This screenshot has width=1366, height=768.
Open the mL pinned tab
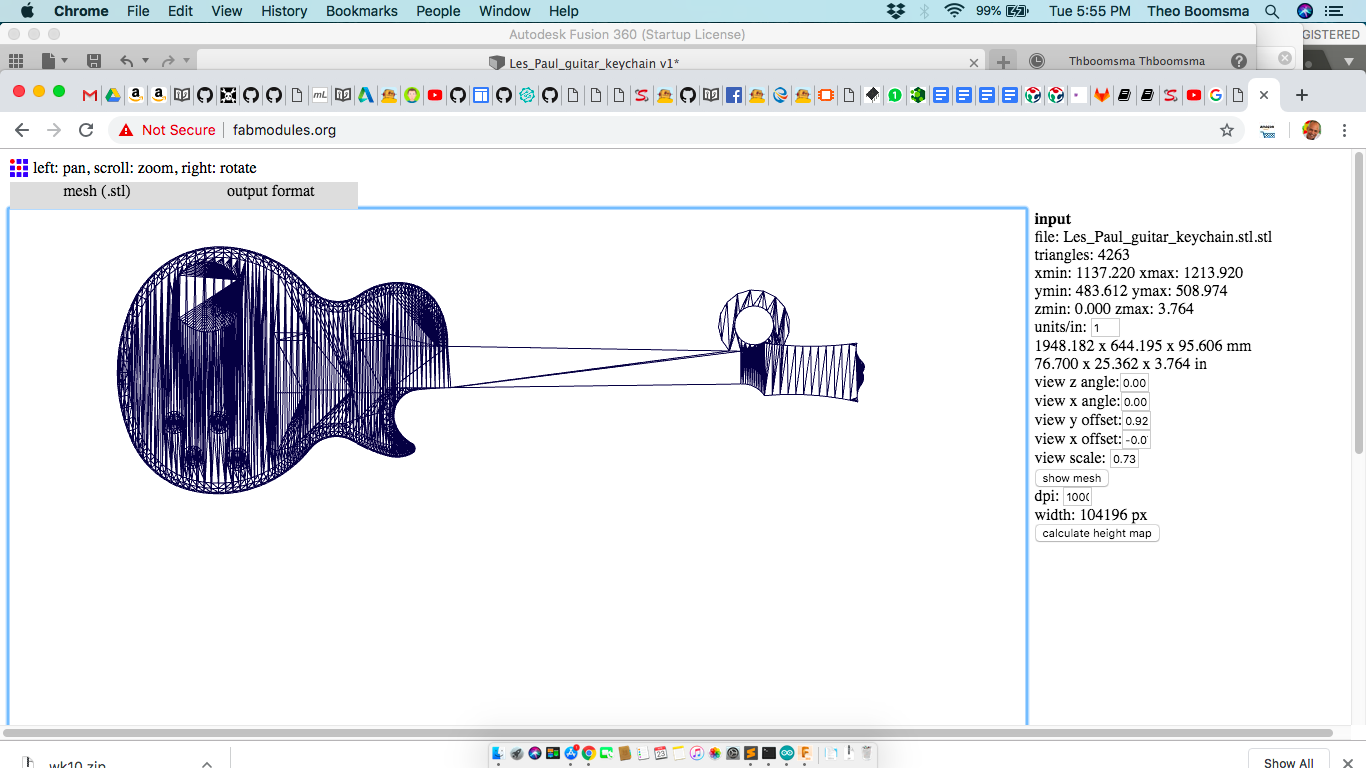point(320,95)
